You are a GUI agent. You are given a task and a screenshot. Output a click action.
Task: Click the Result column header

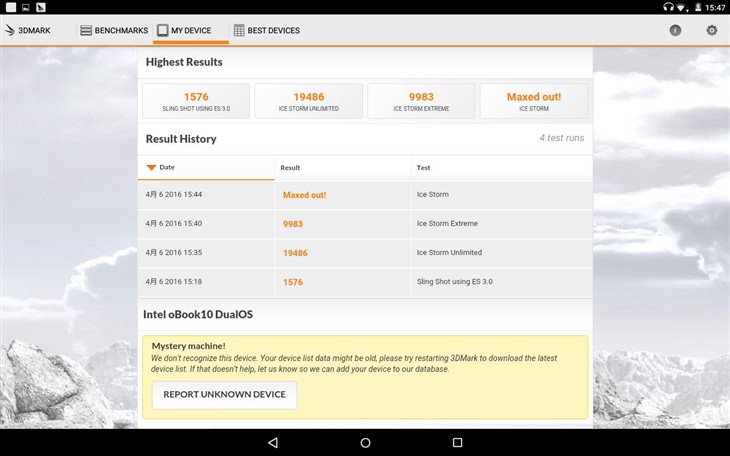coord(343,168)
